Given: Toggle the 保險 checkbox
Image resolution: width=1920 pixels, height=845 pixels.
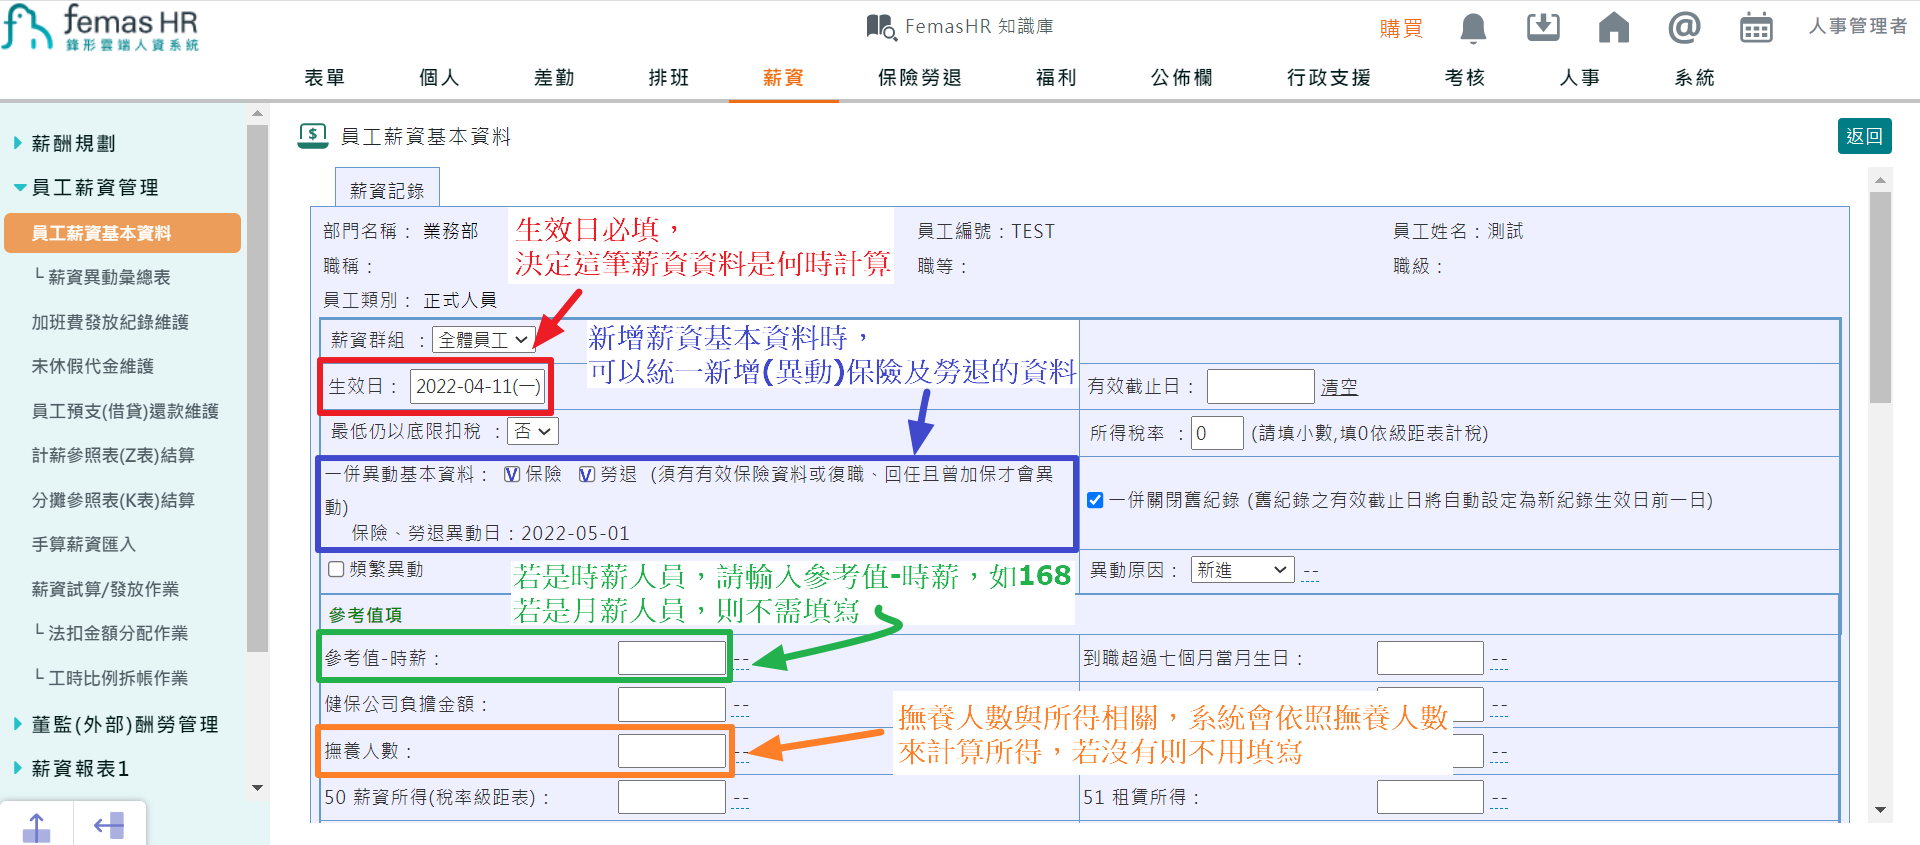Looking at the screenshot, I should [512, 474].
